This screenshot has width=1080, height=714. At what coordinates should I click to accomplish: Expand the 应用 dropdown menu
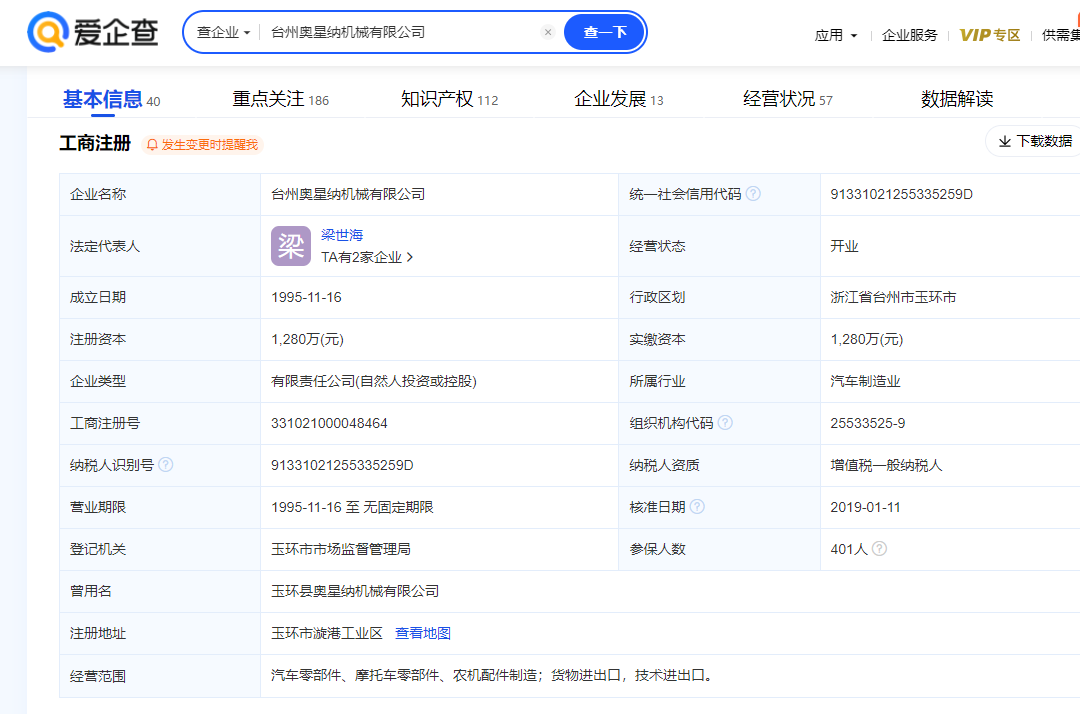[835, 35]
